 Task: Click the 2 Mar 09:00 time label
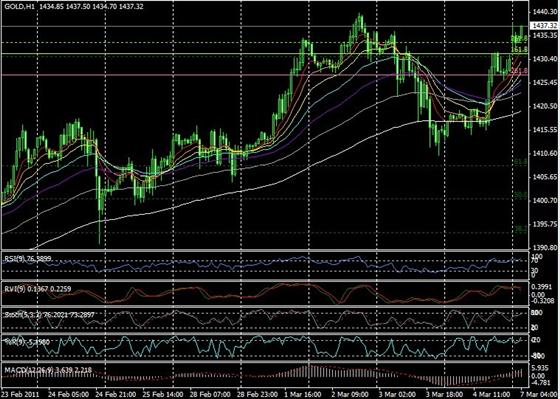[x=351, y=394]
